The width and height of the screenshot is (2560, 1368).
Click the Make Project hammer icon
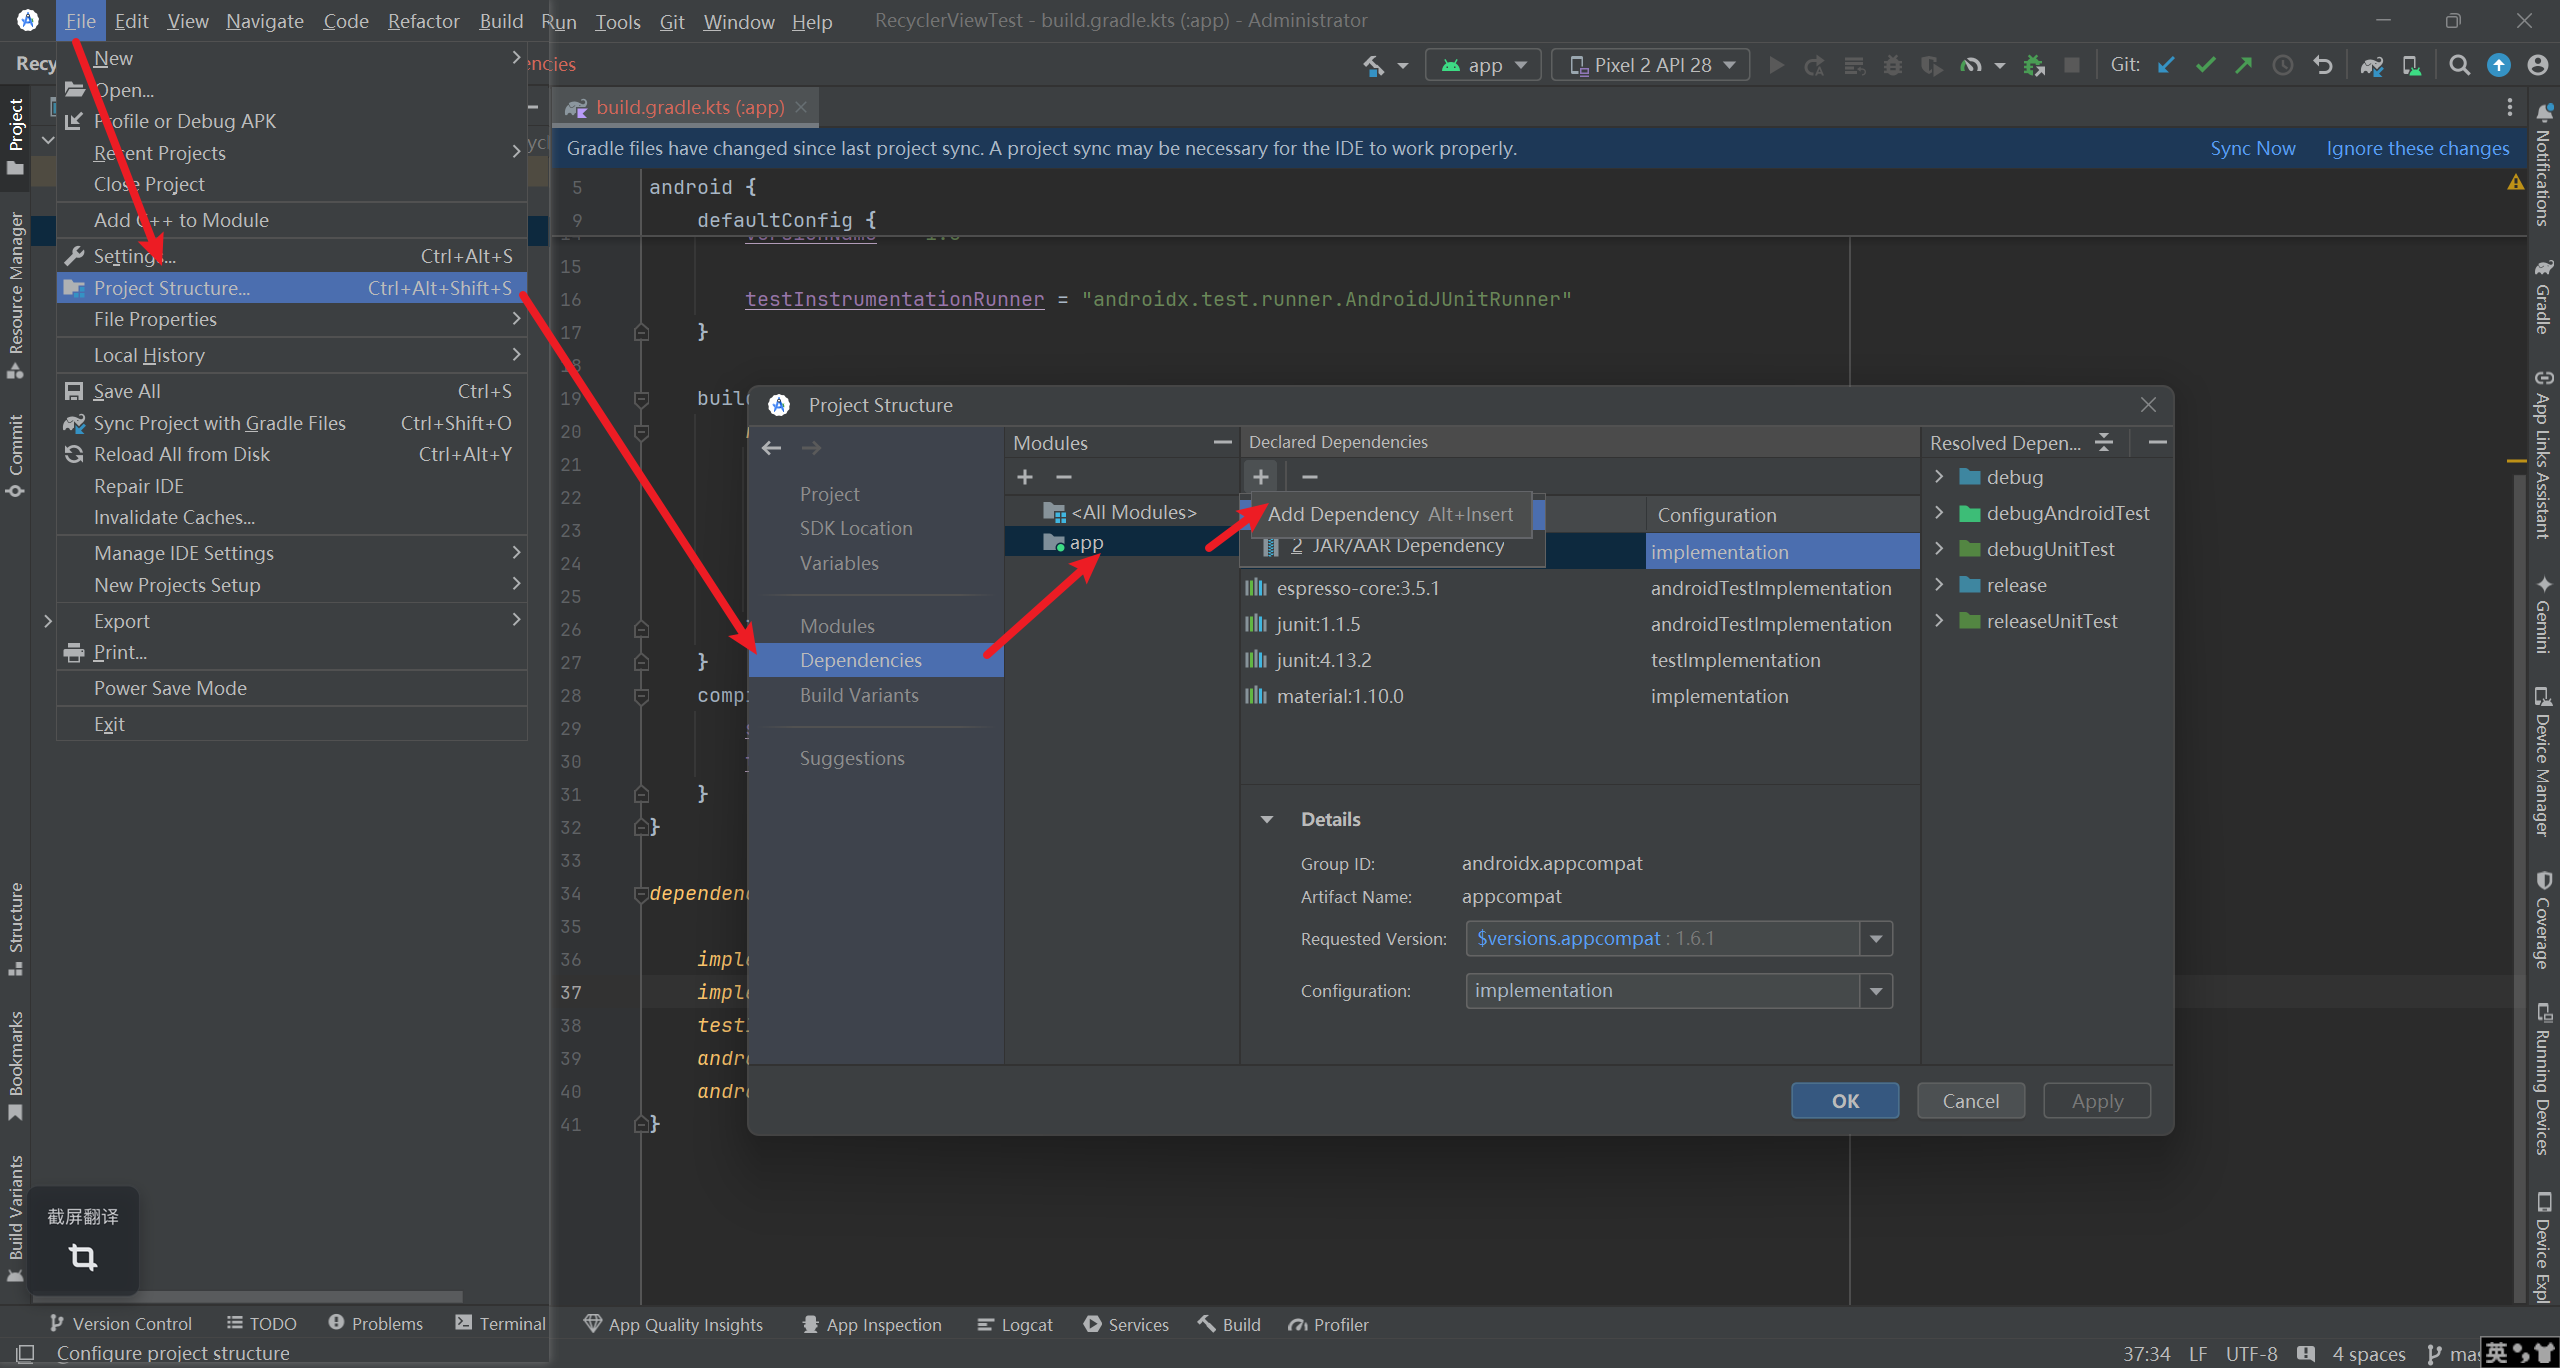click(x=1373, y=66)
